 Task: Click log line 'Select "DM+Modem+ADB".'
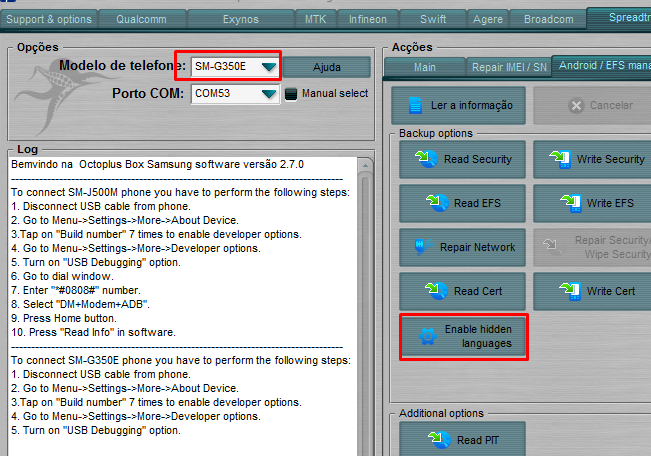(81, 304)
